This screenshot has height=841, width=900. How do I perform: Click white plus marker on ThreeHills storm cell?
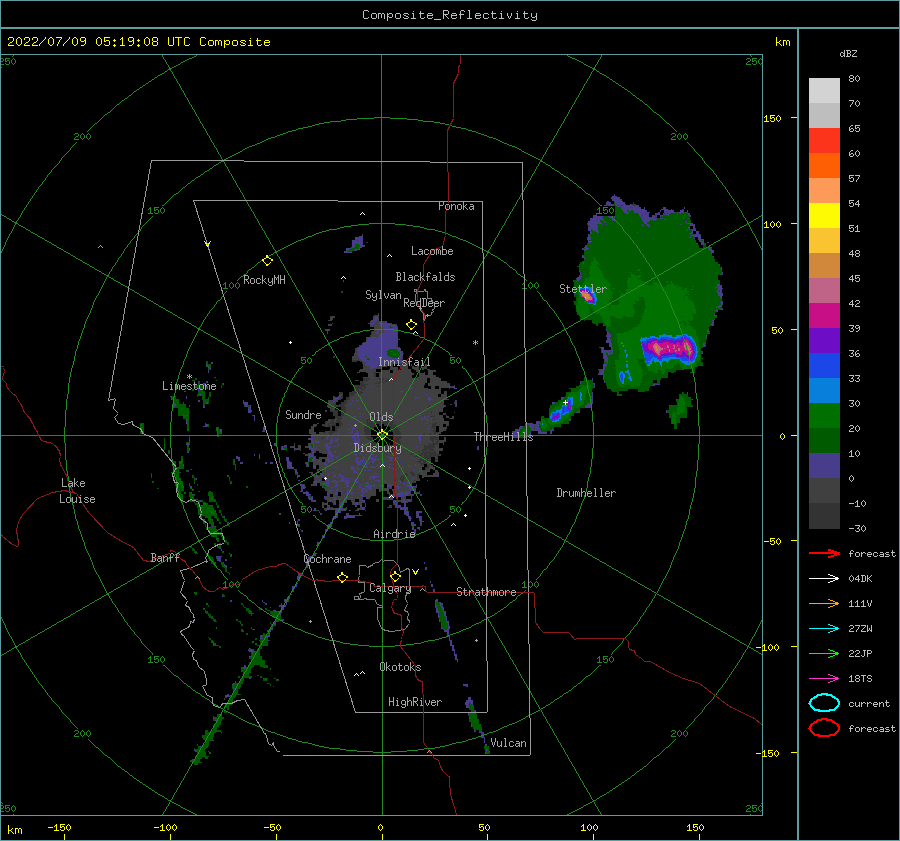[565, 403]
